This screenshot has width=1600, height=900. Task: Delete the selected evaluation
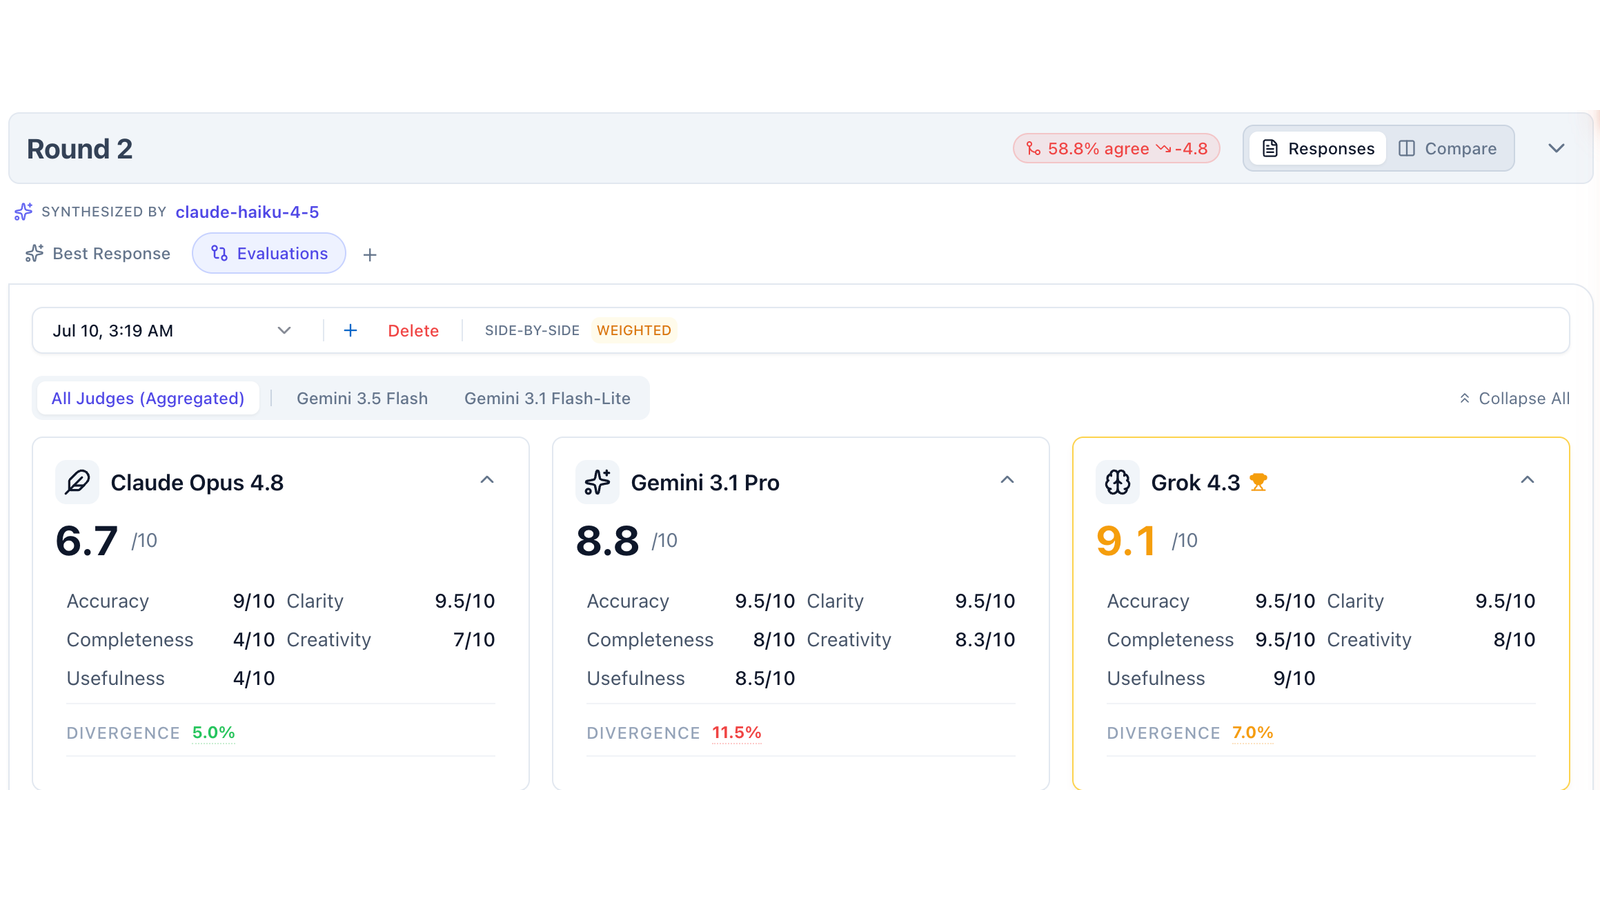click(413, 331)
